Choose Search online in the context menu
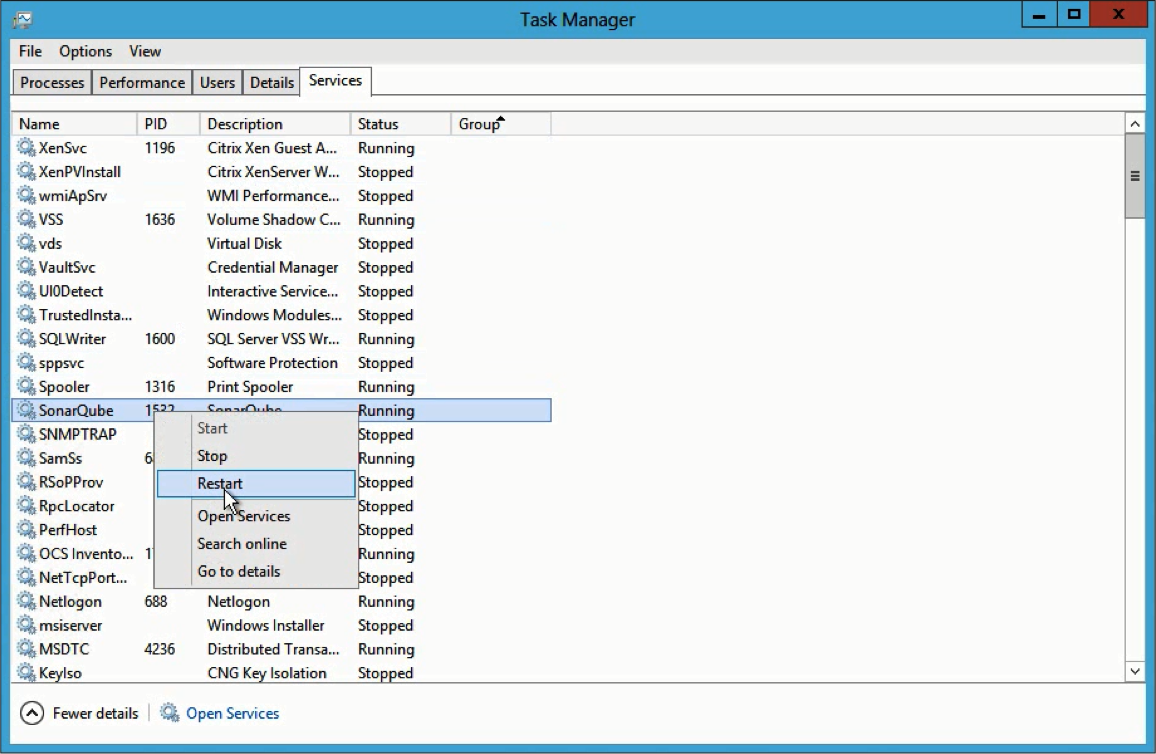1156x754 pixels. click(256, 544)
